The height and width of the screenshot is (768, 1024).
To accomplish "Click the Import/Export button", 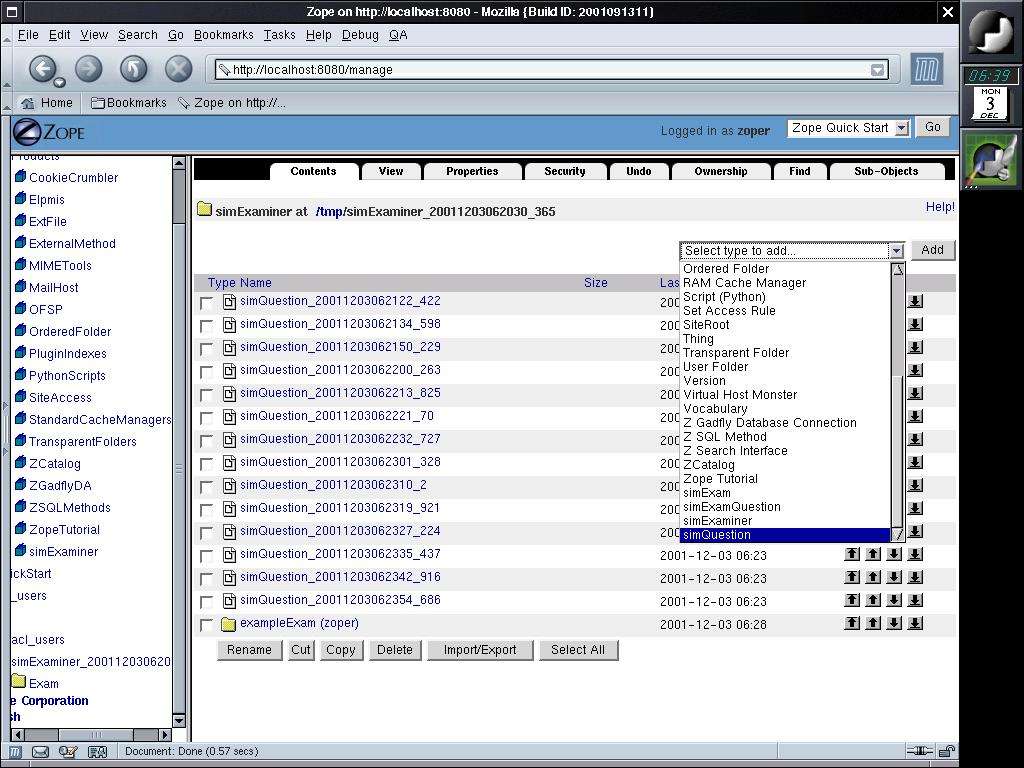I will [x=480, y=650].
